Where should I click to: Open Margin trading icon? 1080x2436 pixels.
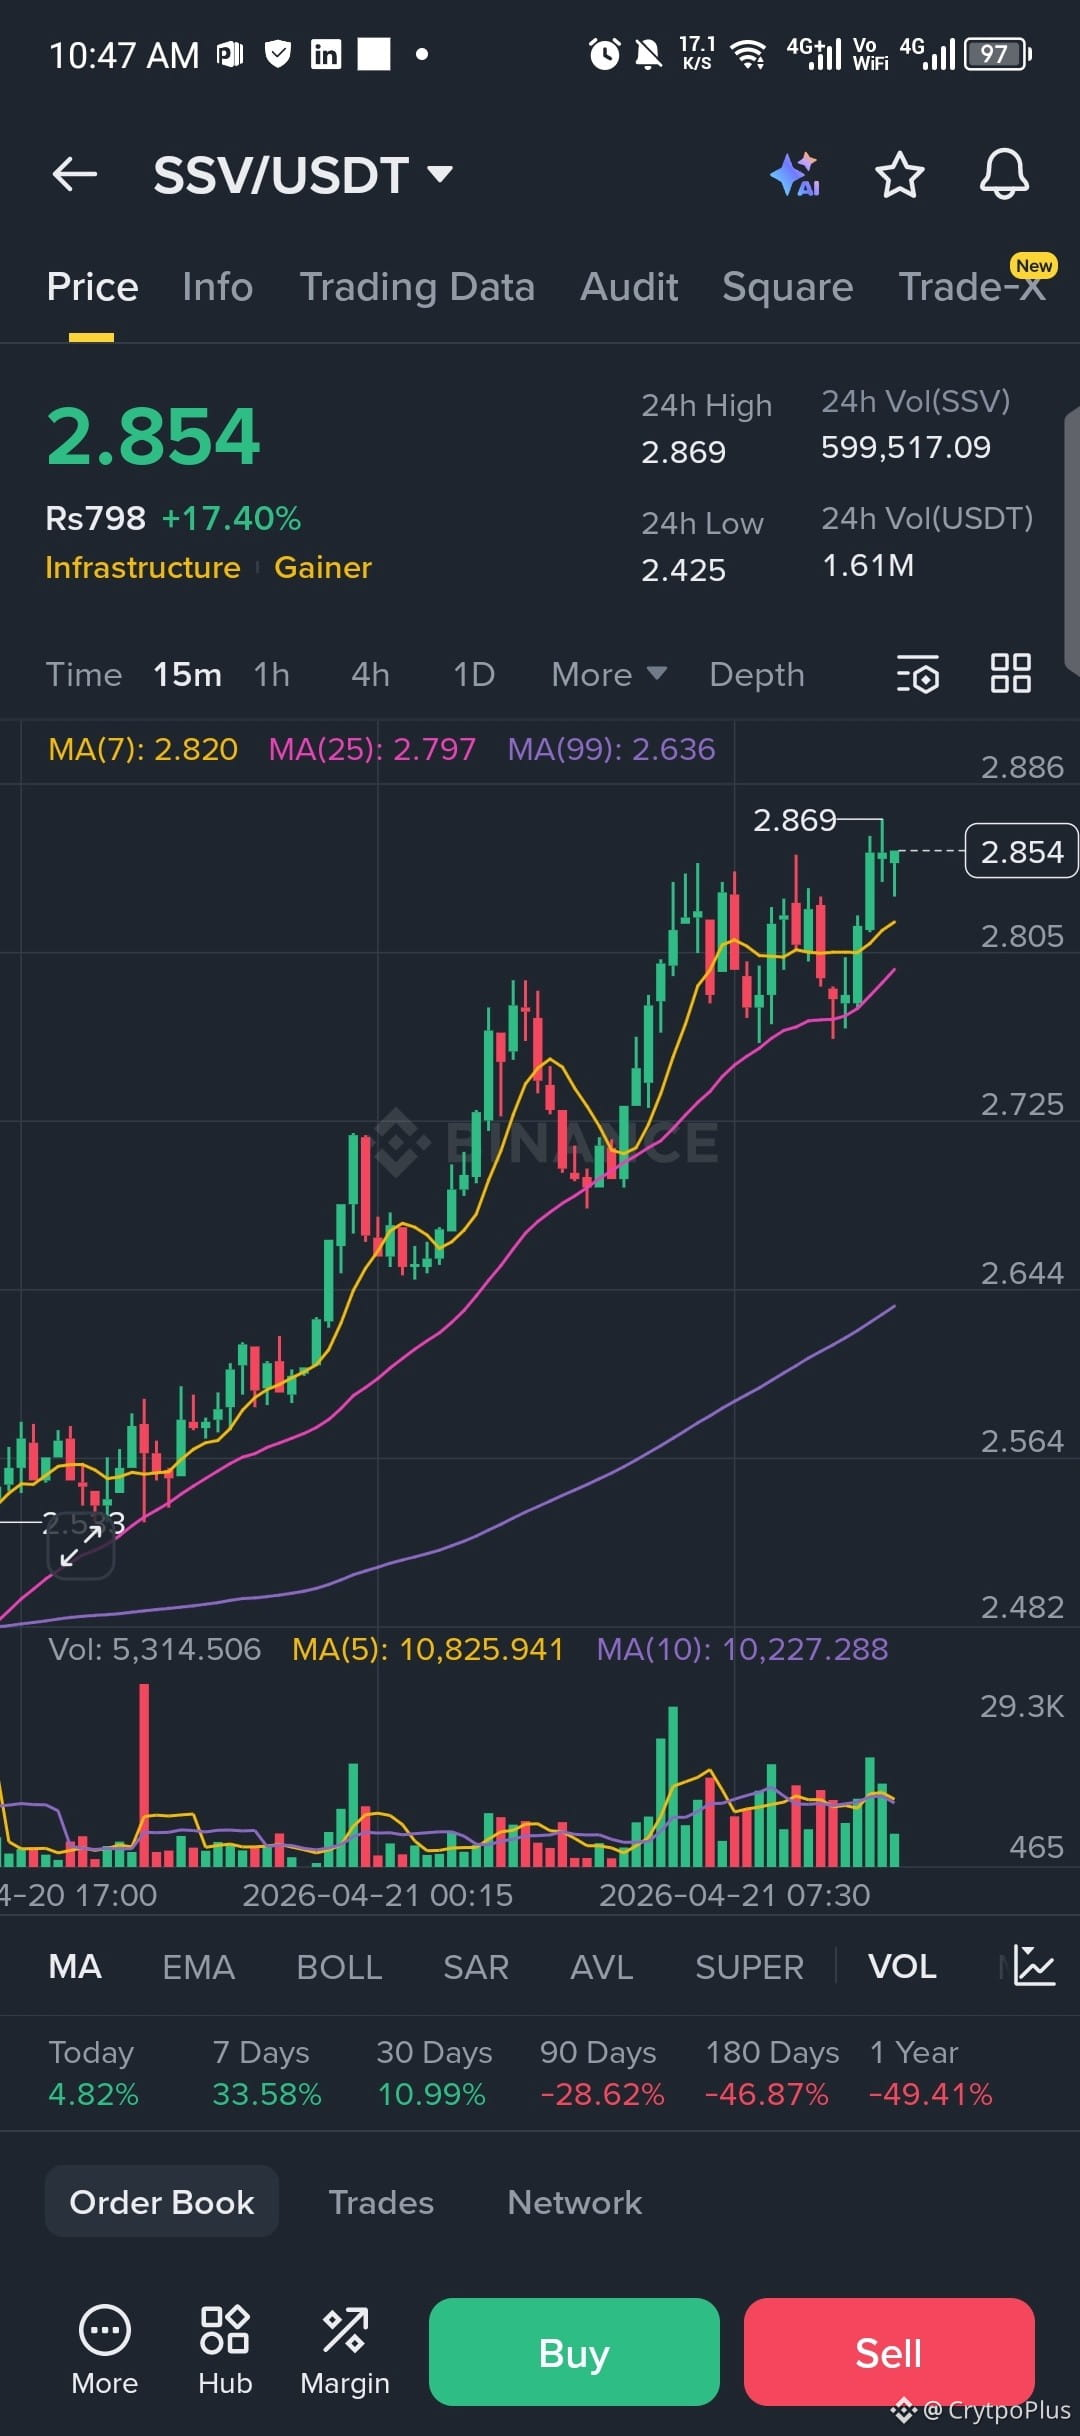click(x=345, y=2330)
